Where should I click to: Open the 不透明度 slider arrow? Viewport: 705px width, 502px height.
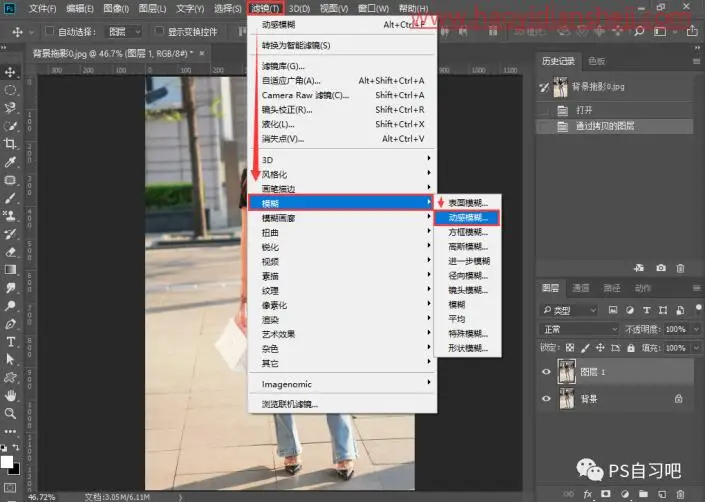696,329
